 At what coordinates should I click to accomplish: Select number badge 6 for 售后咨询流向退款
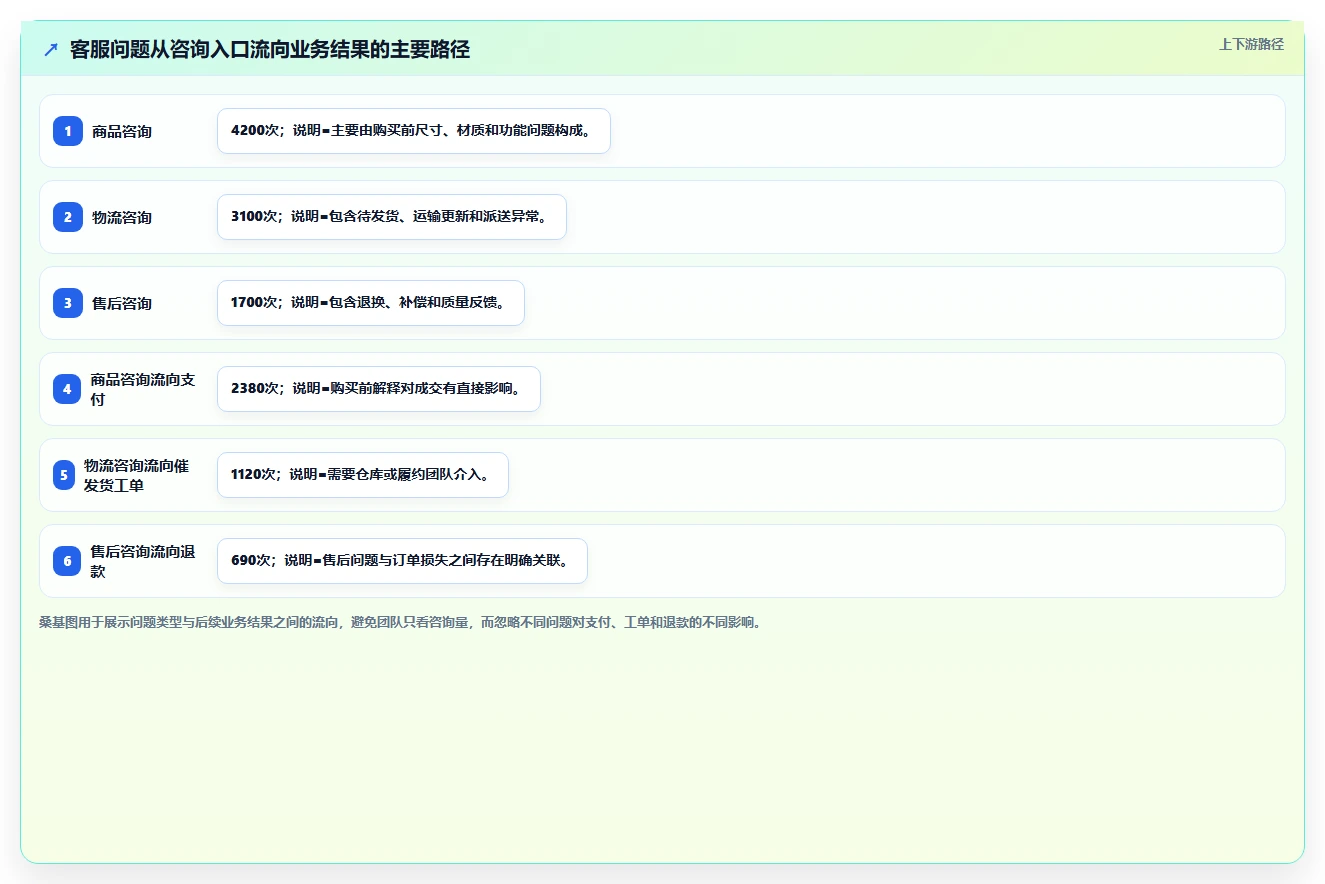click(67, 561)
